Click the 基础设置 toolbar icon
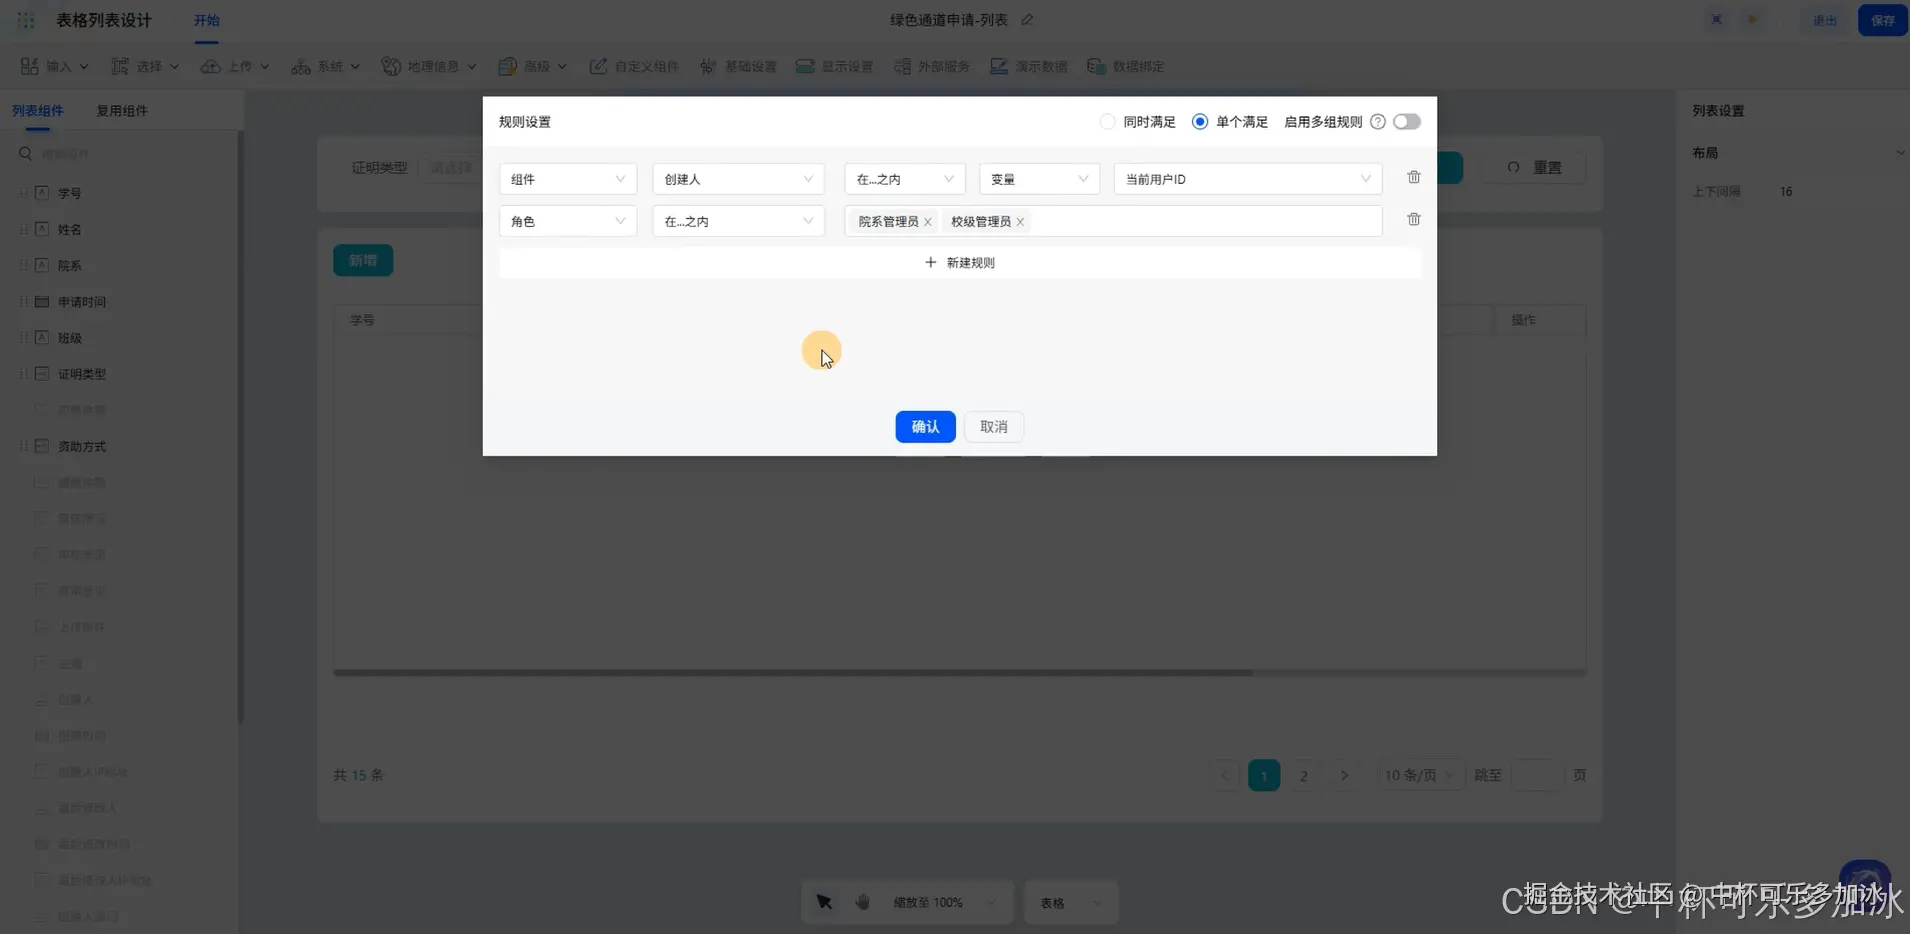1910x934 pixels. coord(738,66)
